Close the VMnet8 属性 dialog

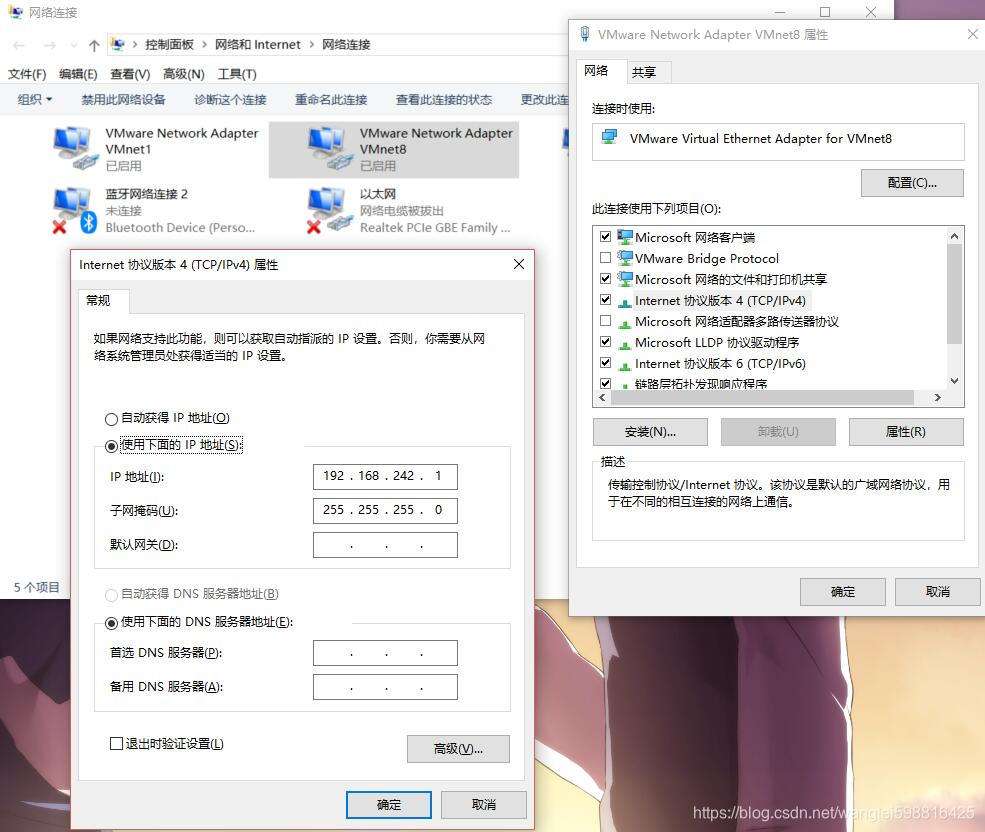point(972,34)
